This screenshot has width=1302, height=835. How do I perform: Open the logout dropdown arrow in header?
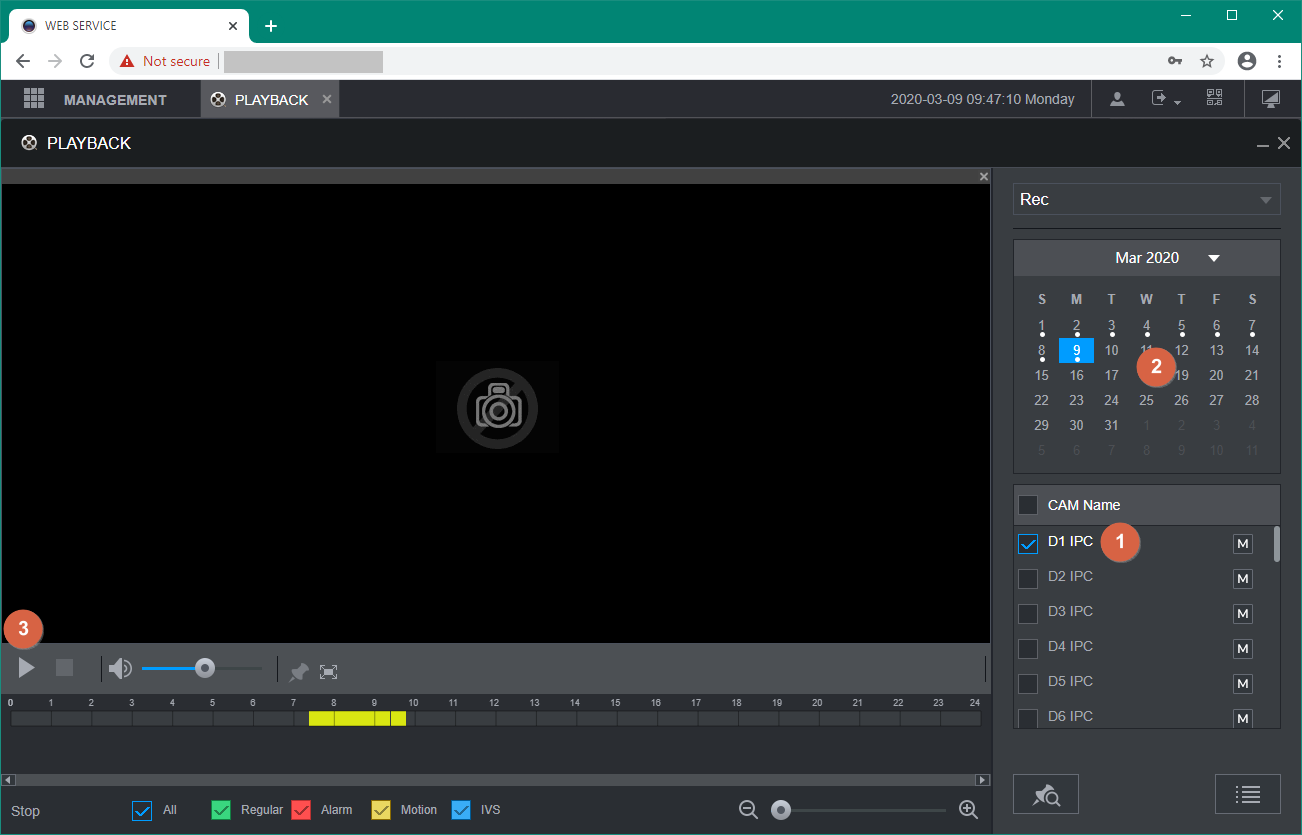coord(1177,102)
